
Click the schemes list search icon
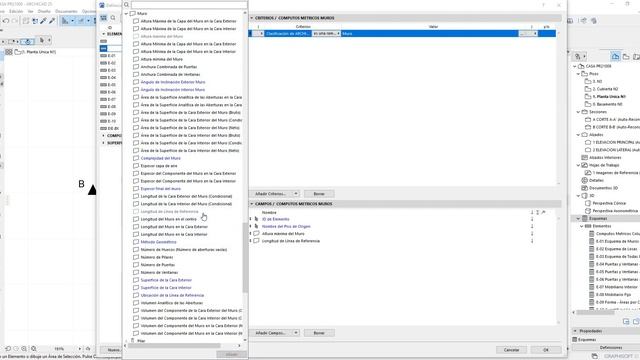[x=113, y=18]
